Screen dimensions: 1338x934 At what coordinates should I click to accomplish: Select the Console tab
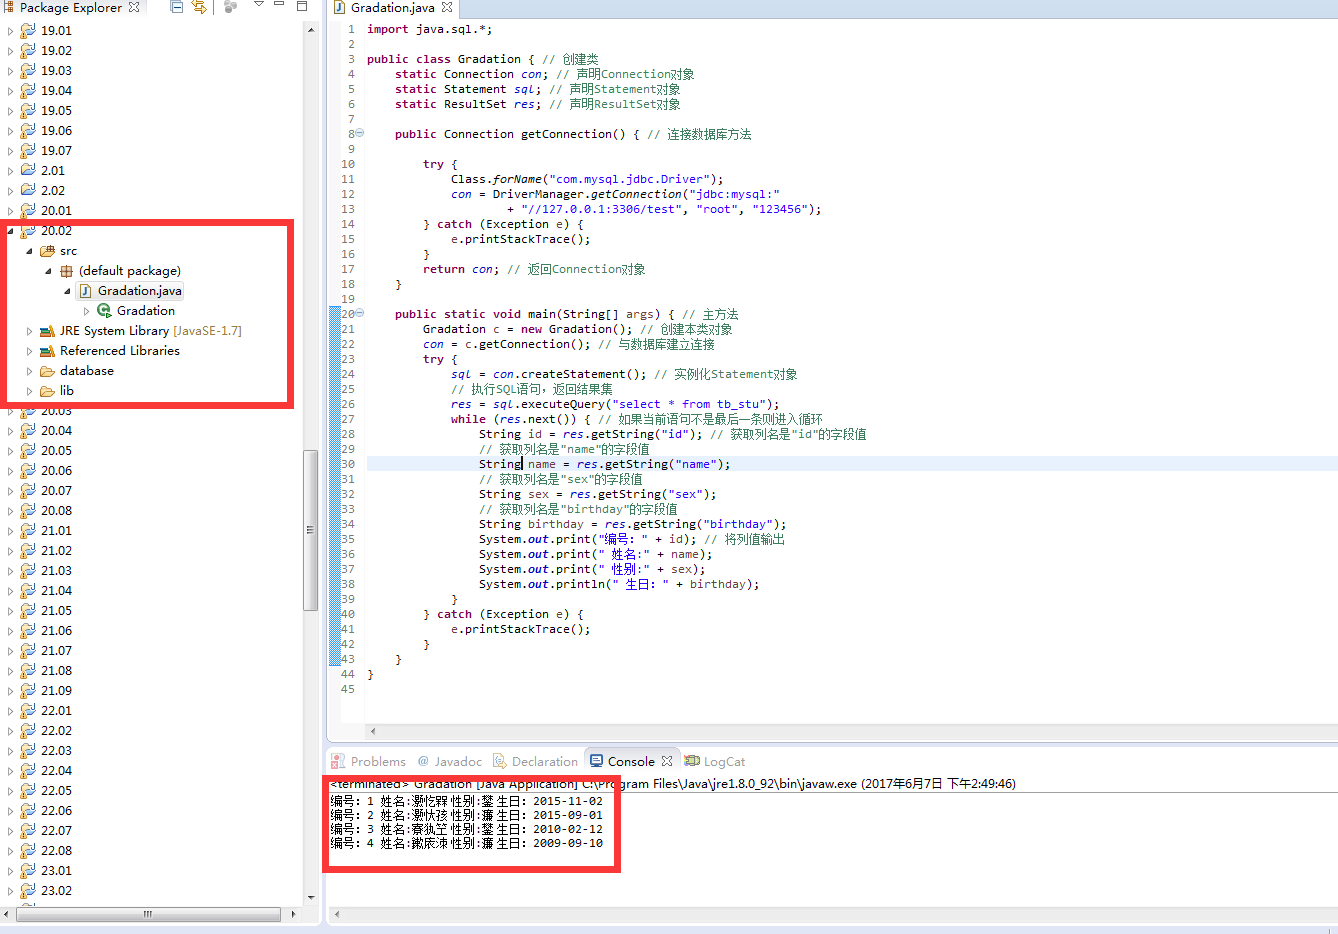(631, 761)
